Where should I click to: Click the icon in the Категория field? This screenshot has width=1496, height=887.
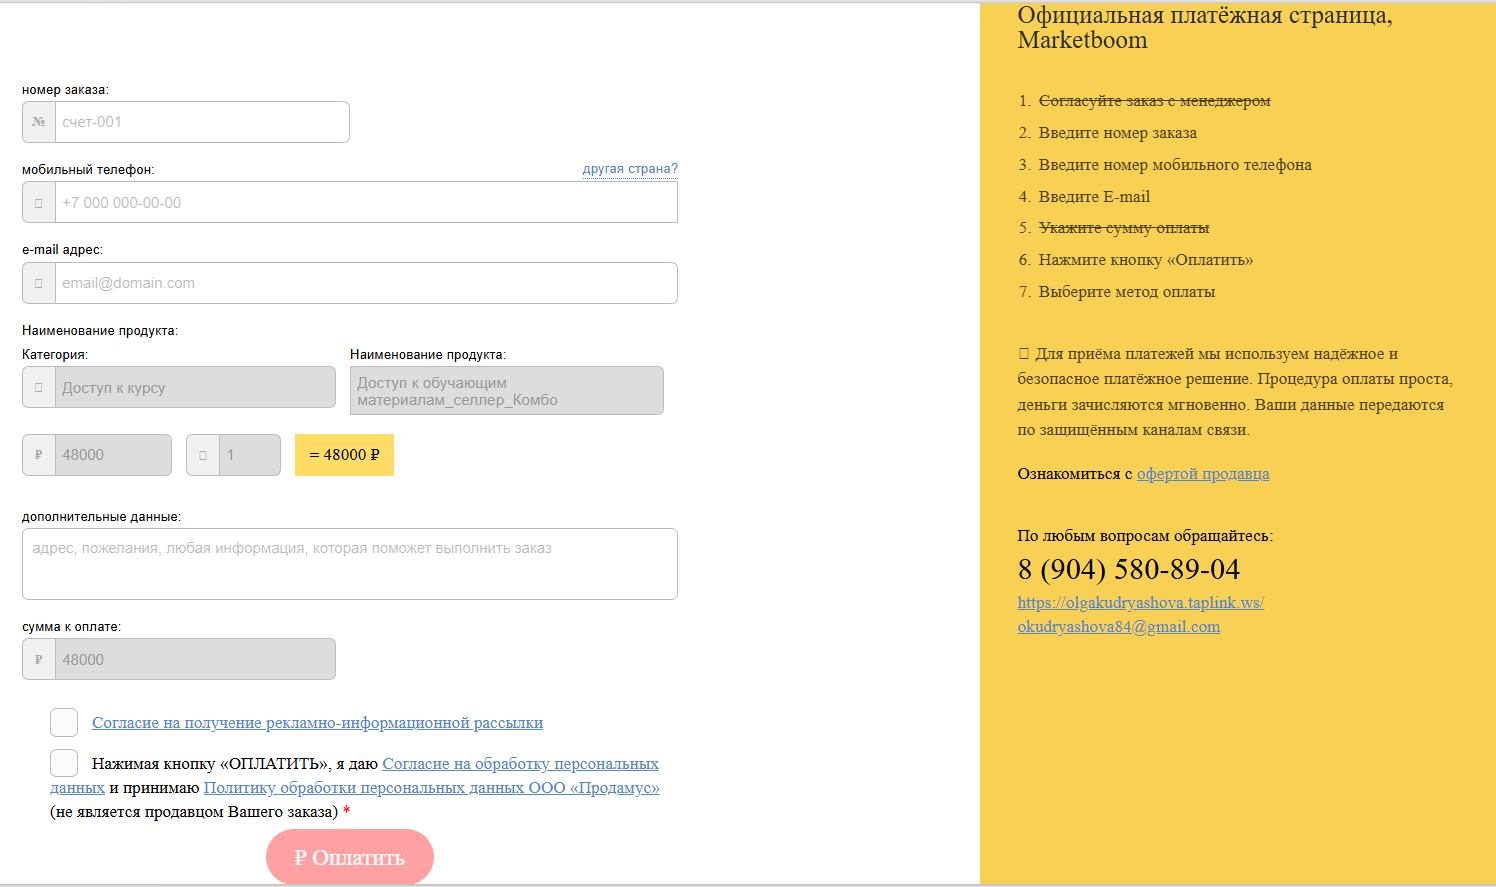(39, 388)
